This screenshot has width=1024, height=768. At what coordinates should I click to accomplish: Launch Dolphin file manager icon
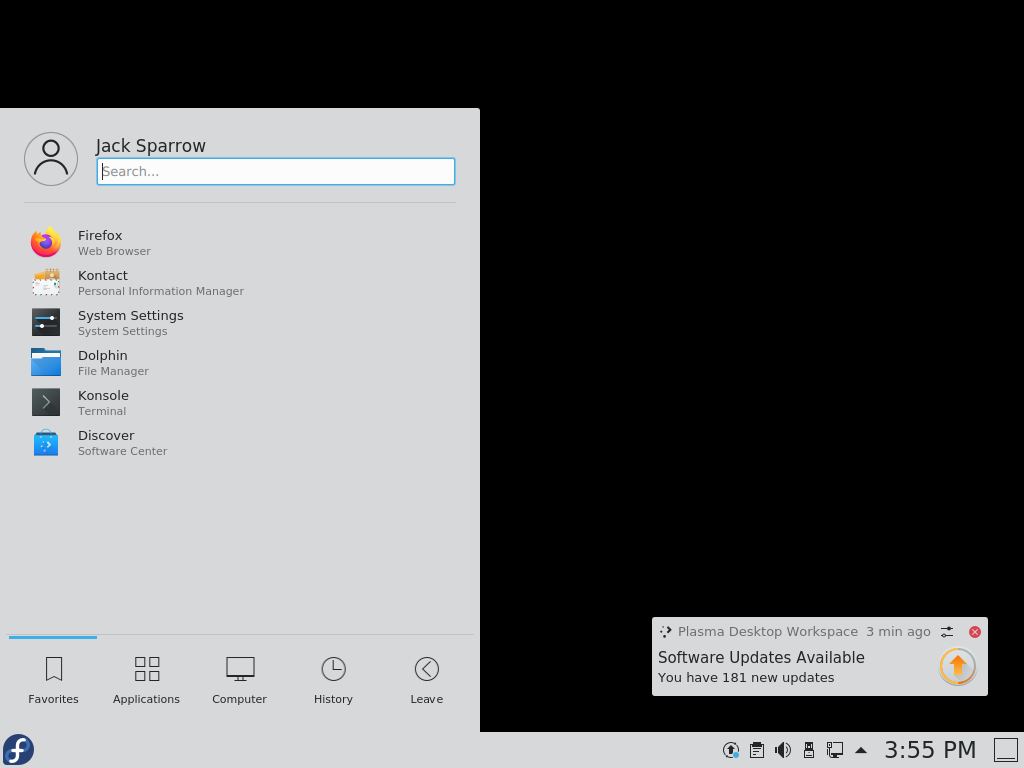coord(46,362)
